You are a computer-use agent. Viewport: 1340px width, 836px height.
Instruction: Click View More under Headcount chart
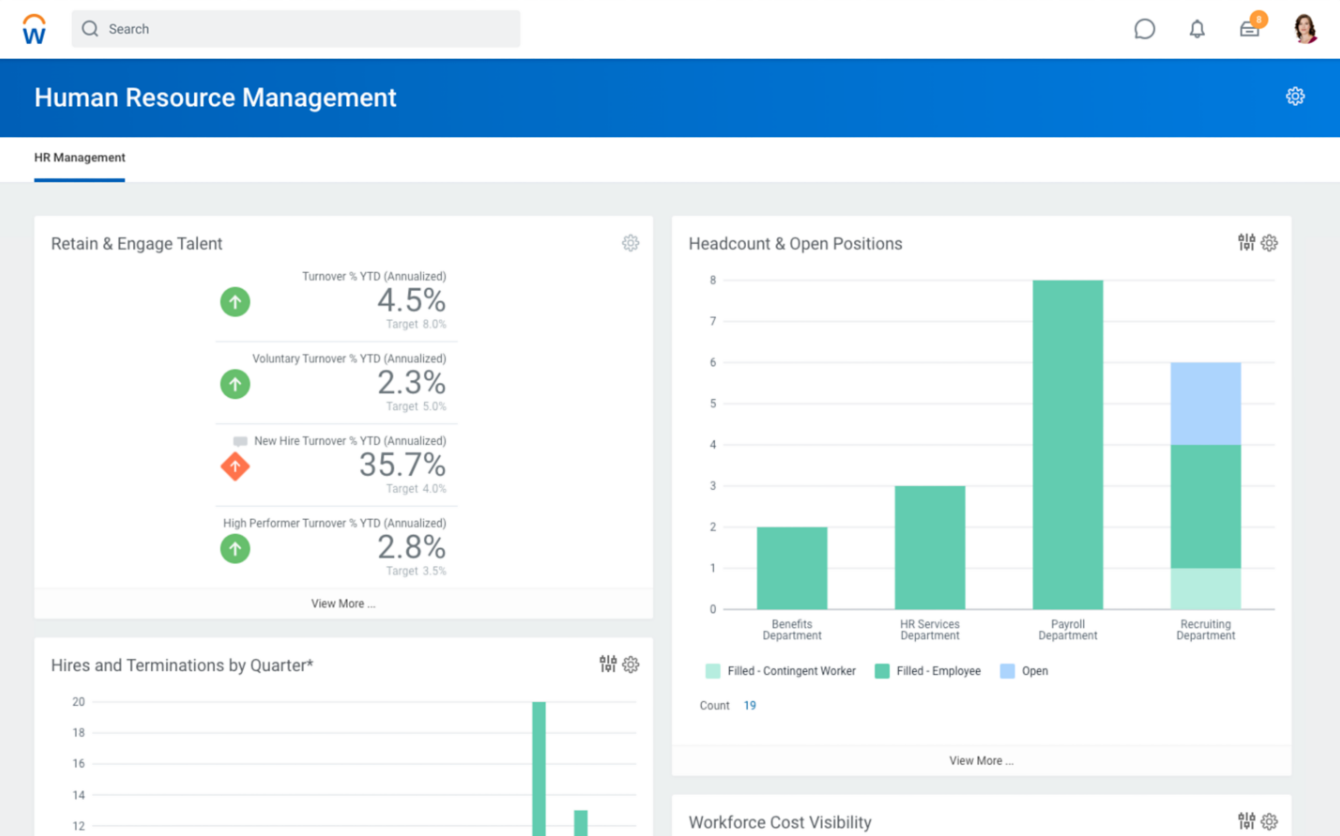tap(981, 761)
